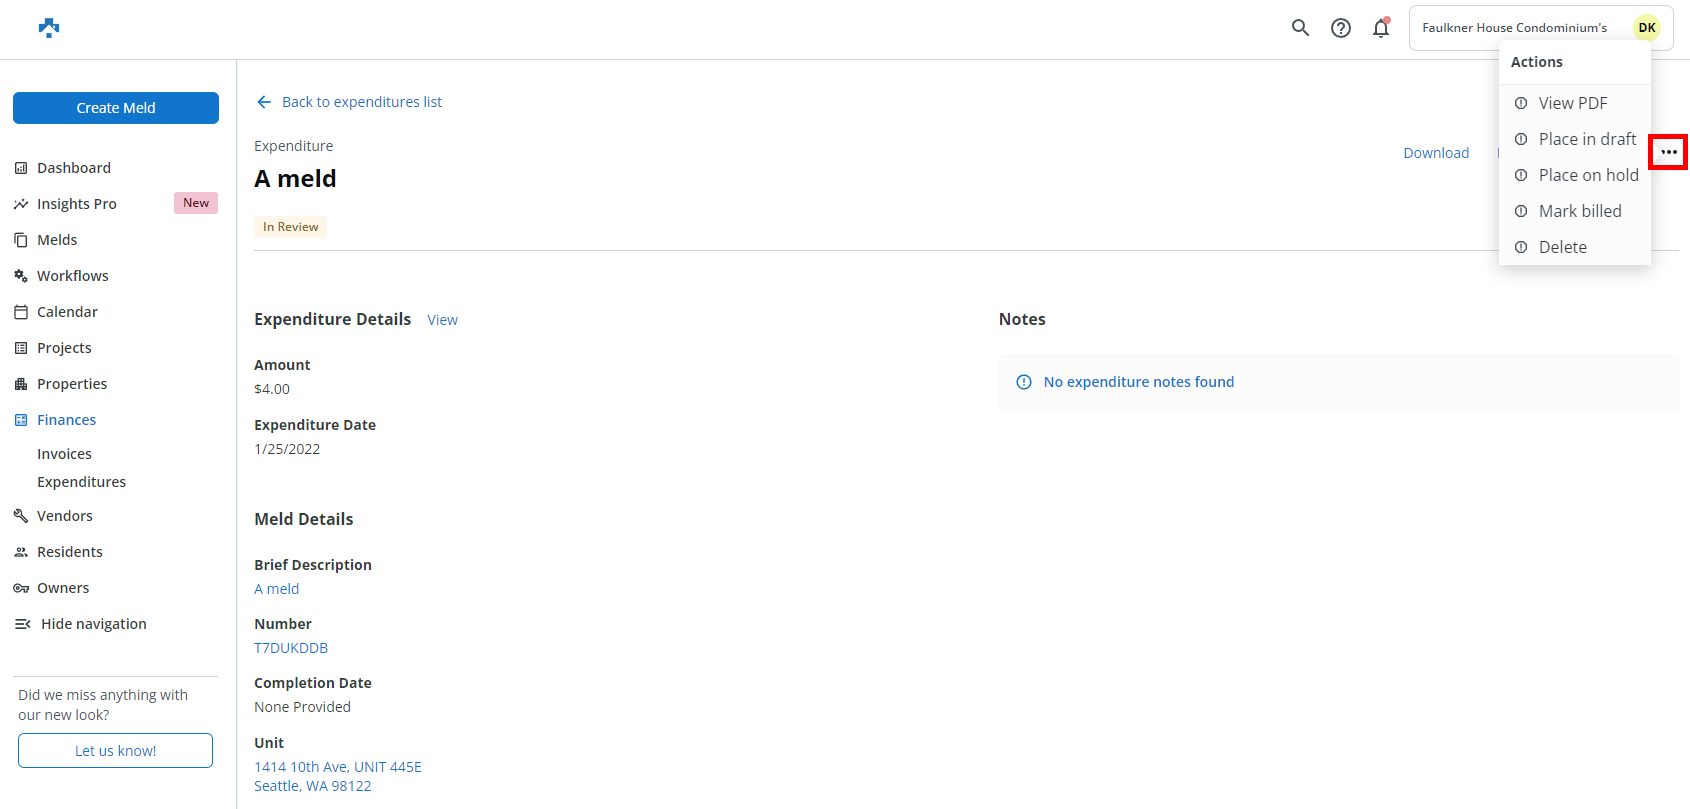Choose Place on hold in Actions menu
This screenshot has width=1690, height=809.
coord(1588,175)
